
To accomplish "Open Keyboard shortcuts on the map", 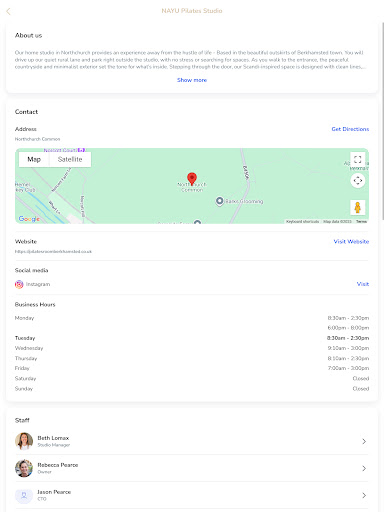I will click(x=302, y=221).
